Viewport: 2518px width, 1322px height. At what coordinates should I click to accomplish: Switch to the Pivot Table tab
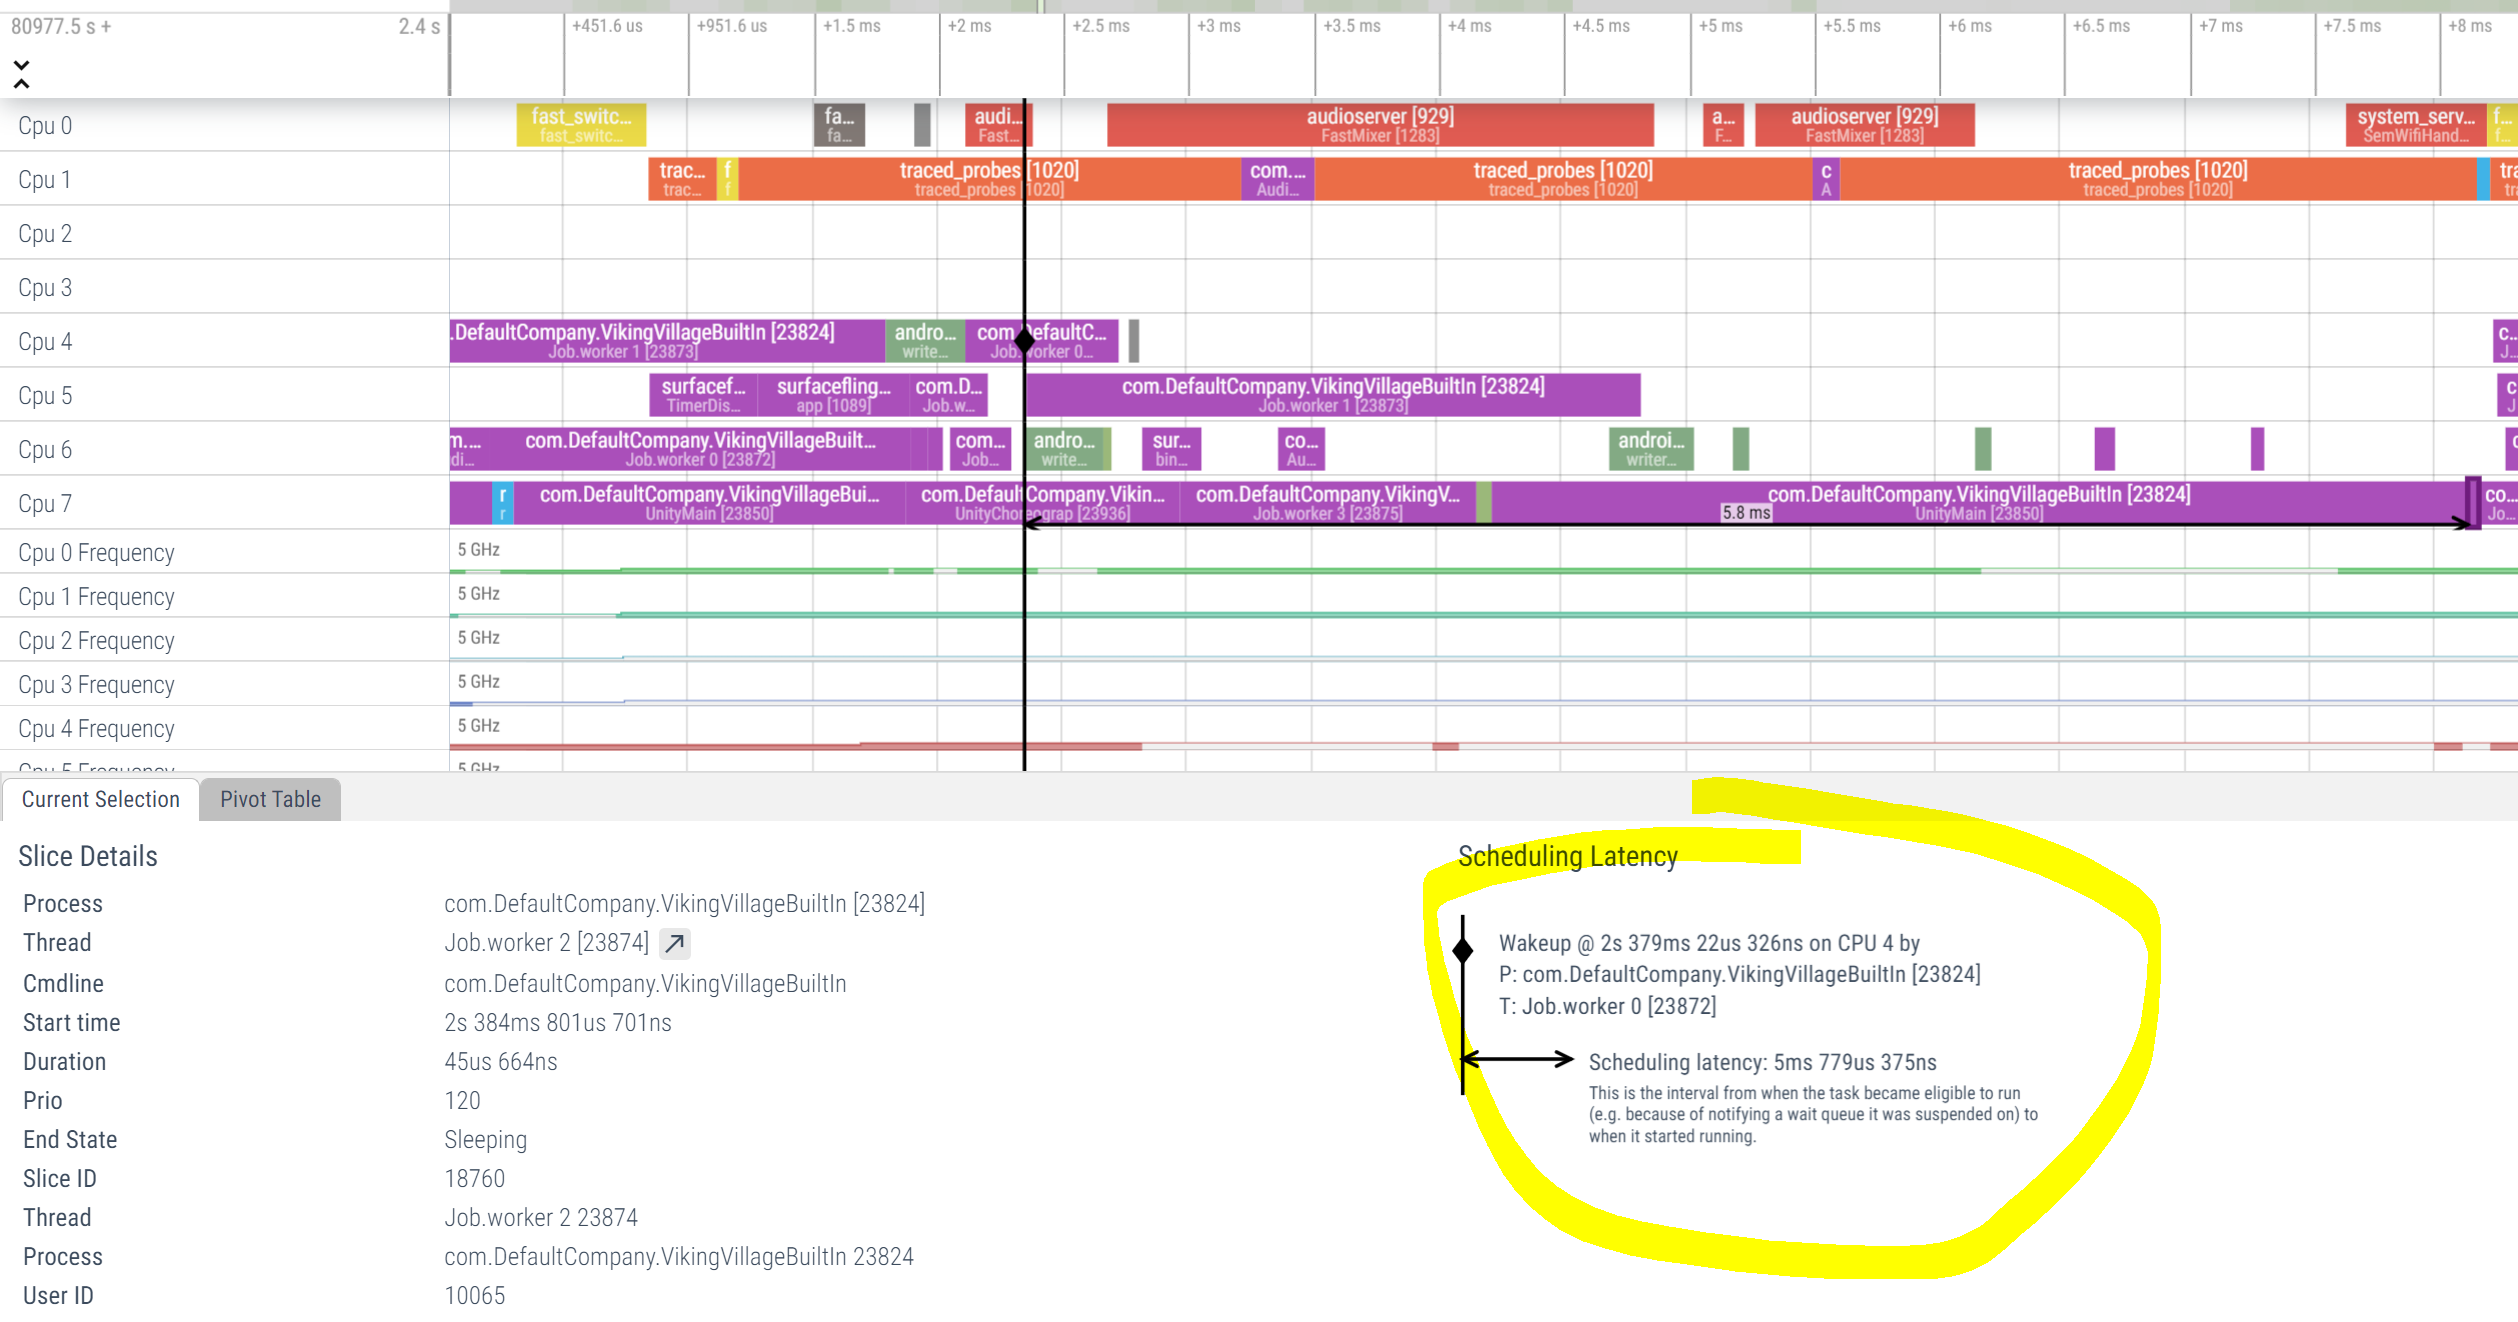270,799
